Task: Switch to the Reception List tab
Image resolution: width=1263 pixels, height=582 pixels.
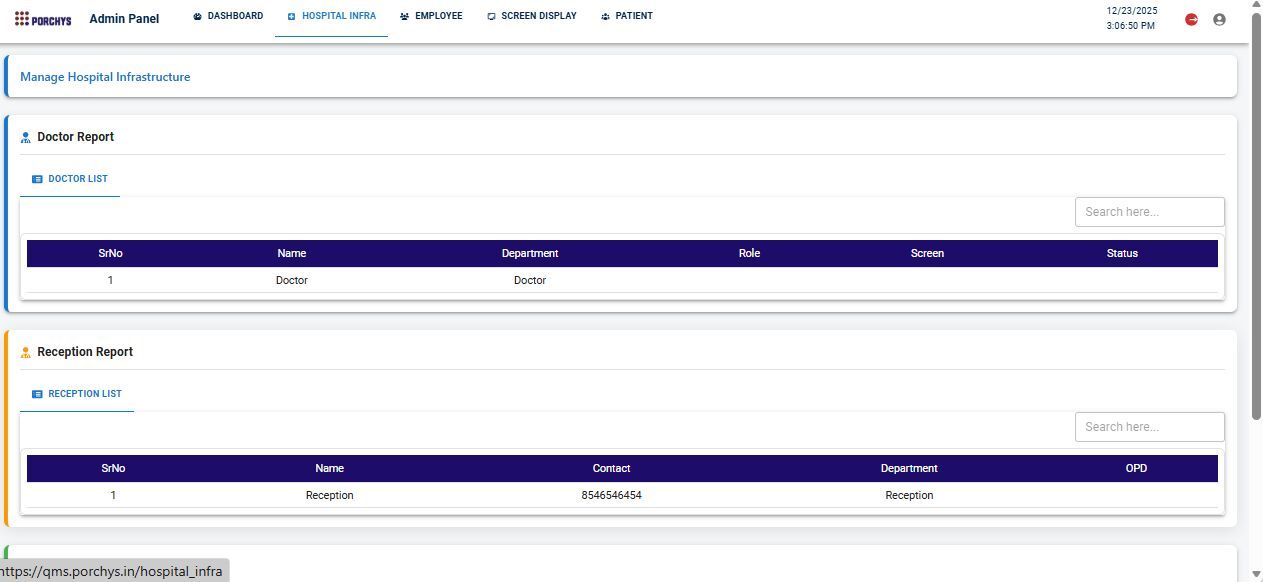Action: tap(84, 394)
